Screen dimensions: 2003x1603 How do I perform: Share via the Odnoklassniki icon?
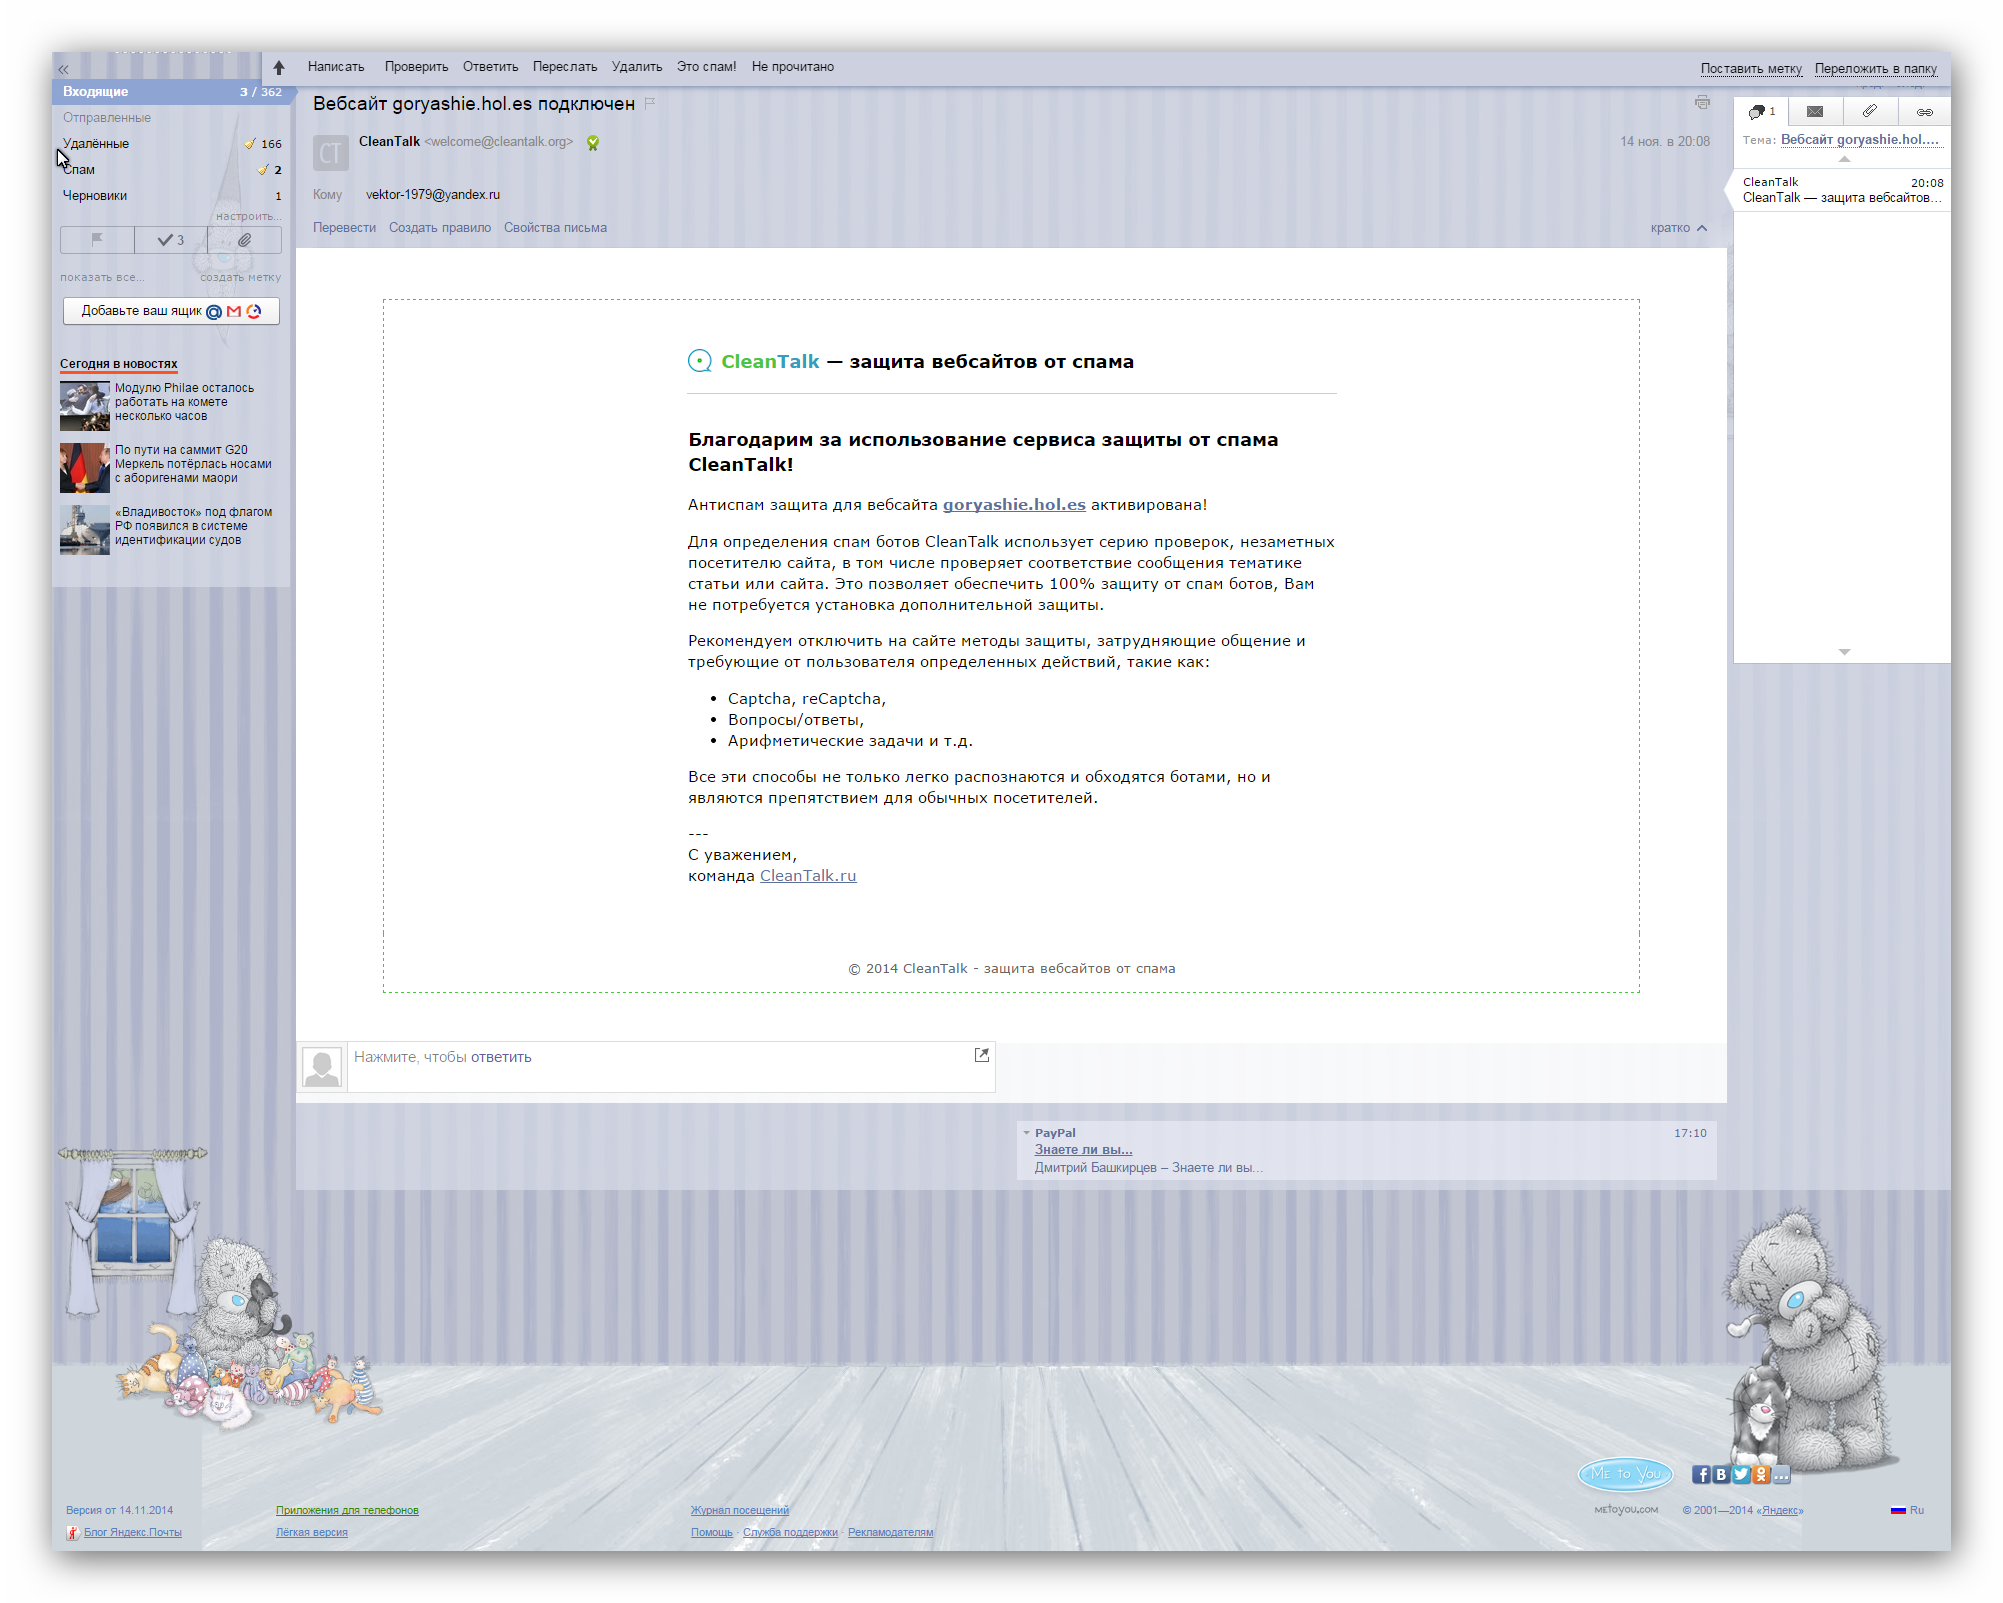coord(1761,1474)
